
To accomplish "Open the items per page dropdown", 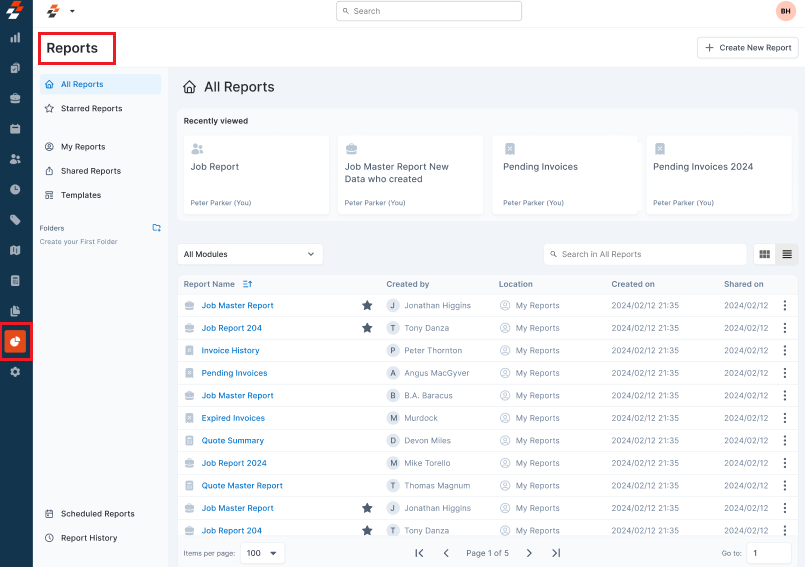I will pyautogui.click(x=262, y=553).
